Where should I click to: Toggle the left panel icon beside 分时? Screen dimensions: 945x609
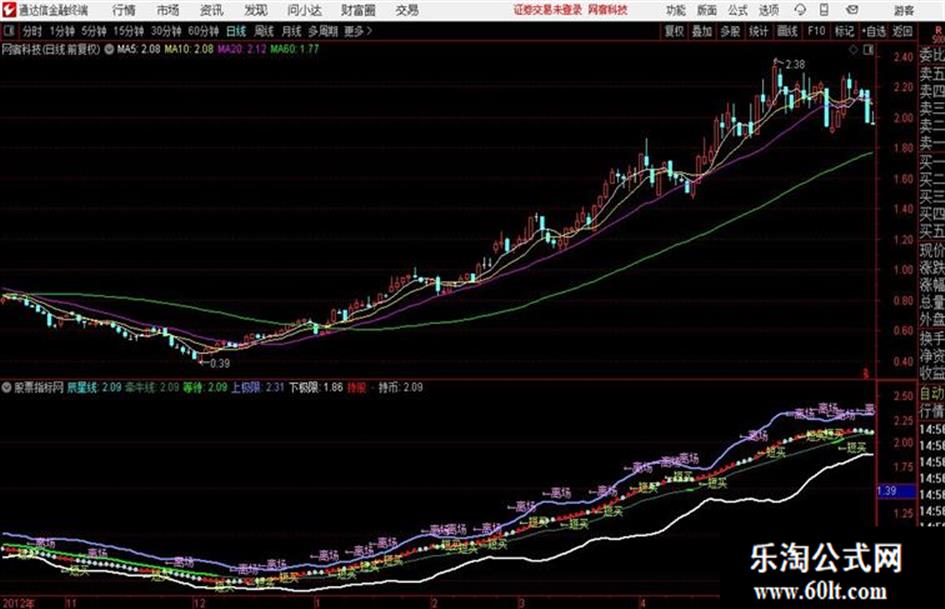[8, 31]
